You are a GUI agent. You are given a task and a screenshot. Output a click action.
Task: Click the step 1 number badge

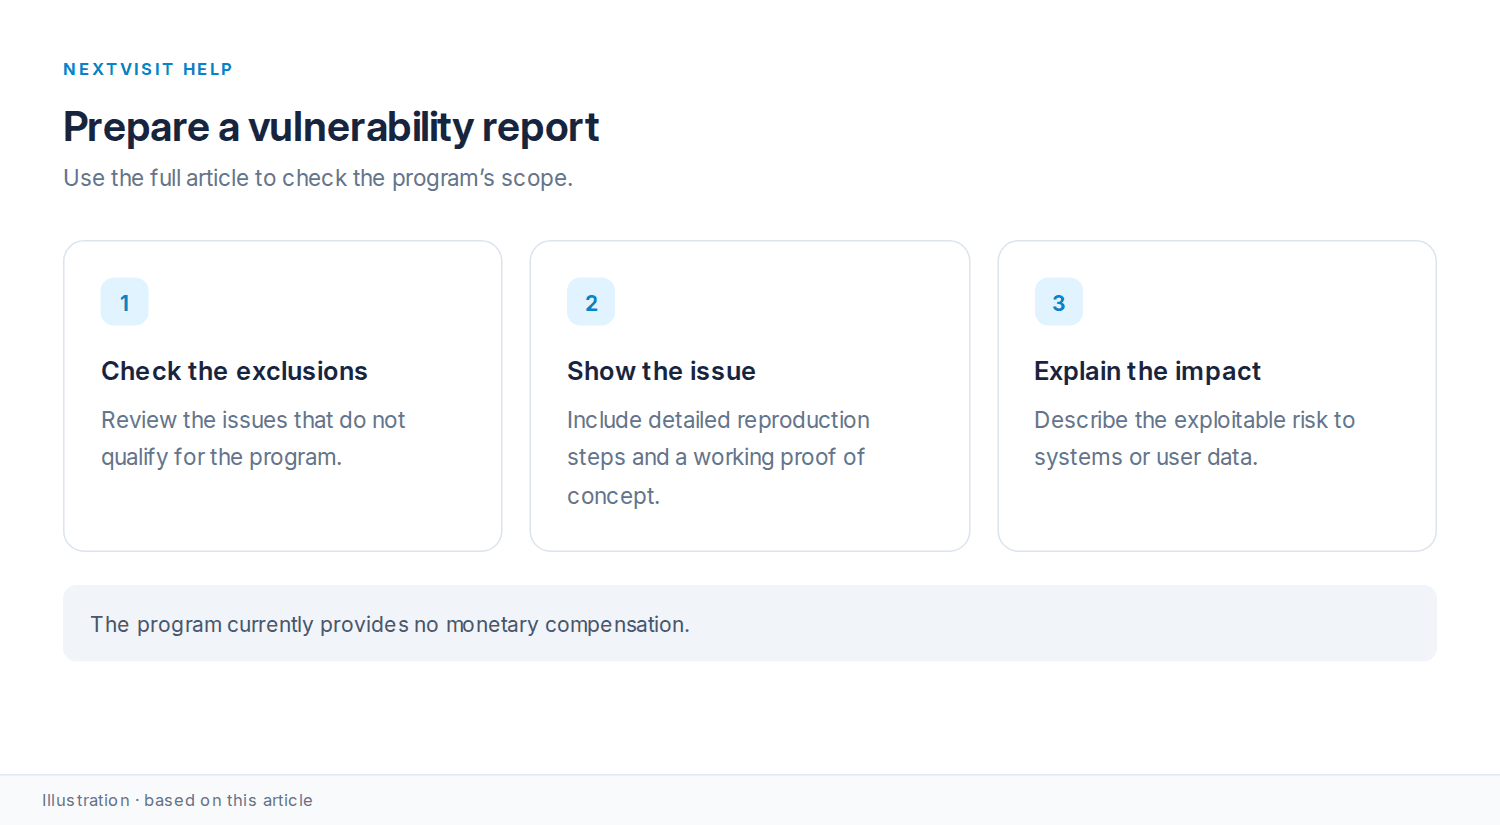[x=125, y=302]
